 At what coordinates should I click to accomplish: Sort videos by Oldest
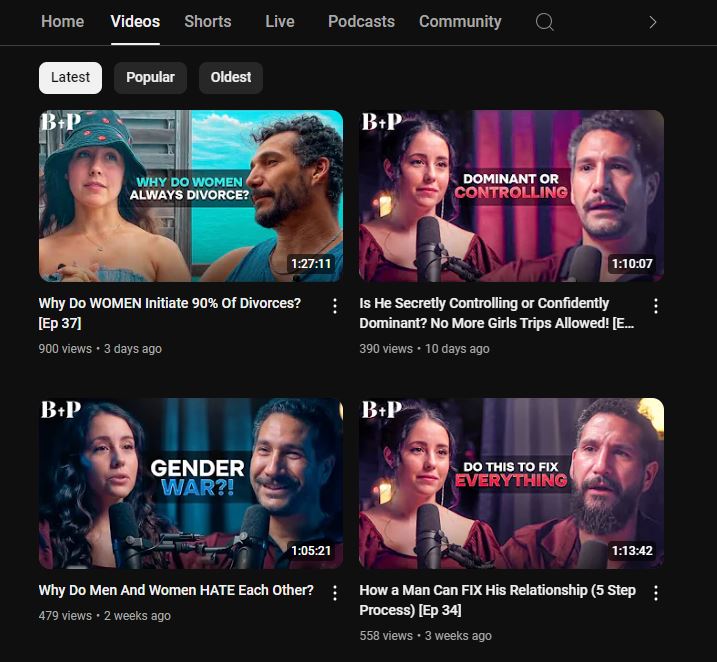pyautogui.click(x=231, y=77)
